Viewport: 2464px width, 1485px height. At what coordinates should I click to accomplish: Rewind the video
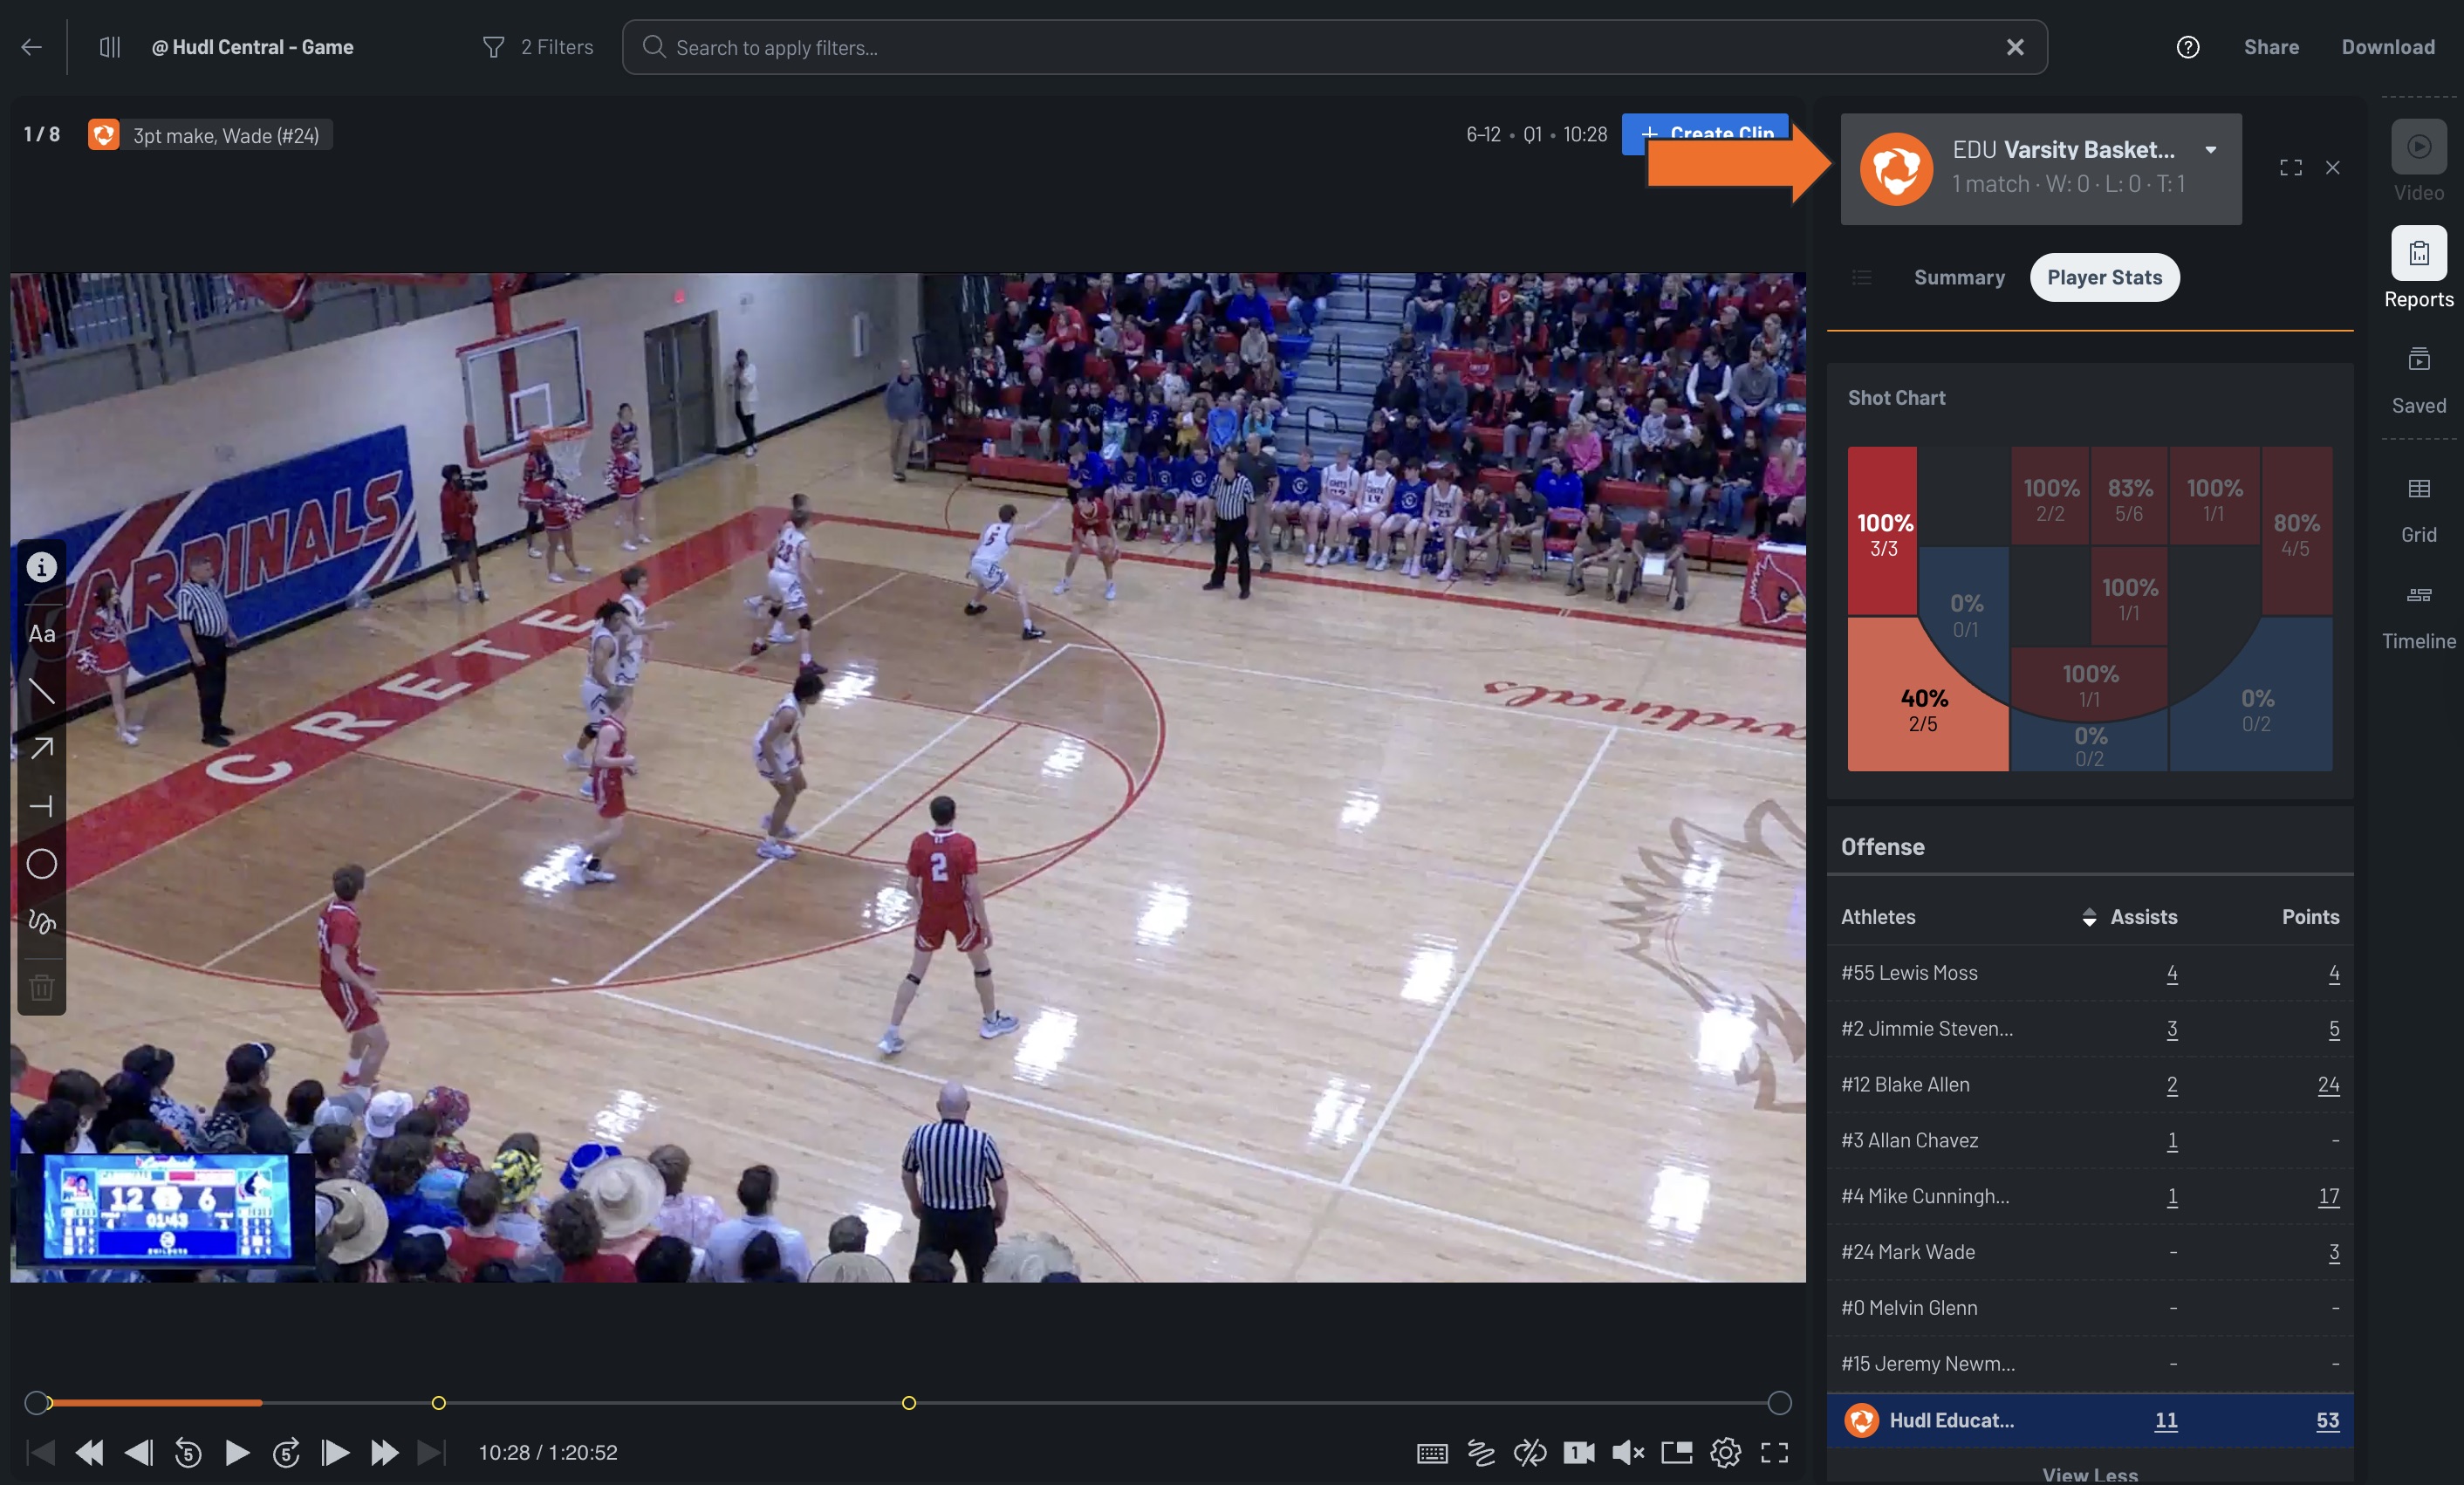pyautogui.click(x=89, y=1452)
